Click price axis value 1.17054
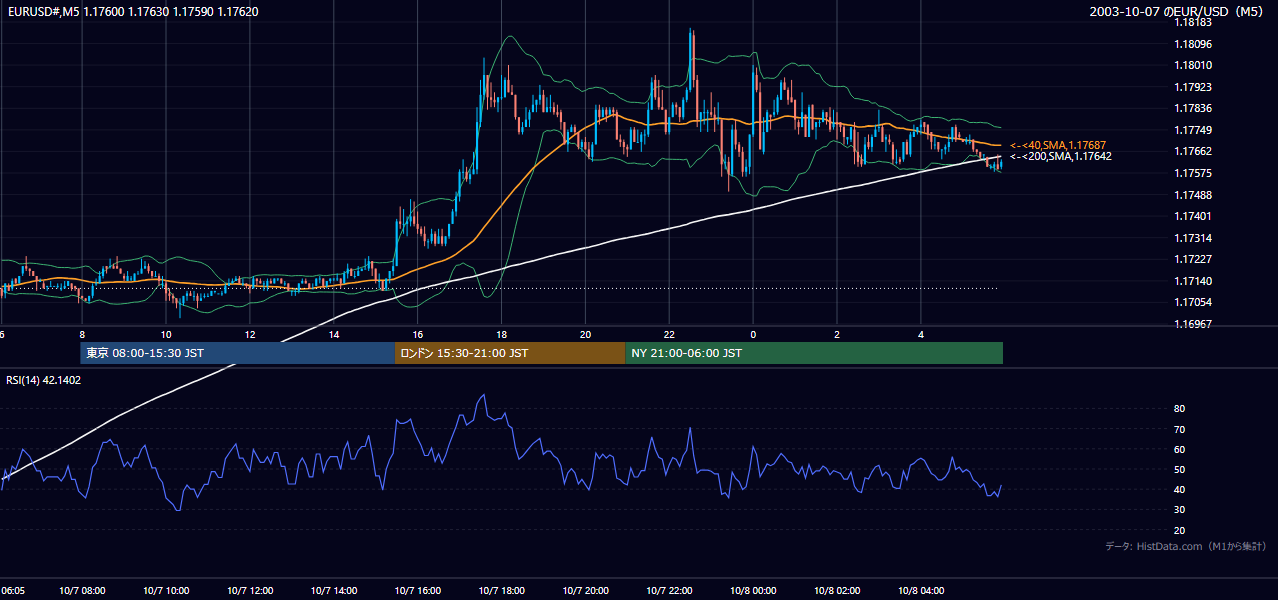This screenshot has width=1278, height=600. (x=1191, y=302)
